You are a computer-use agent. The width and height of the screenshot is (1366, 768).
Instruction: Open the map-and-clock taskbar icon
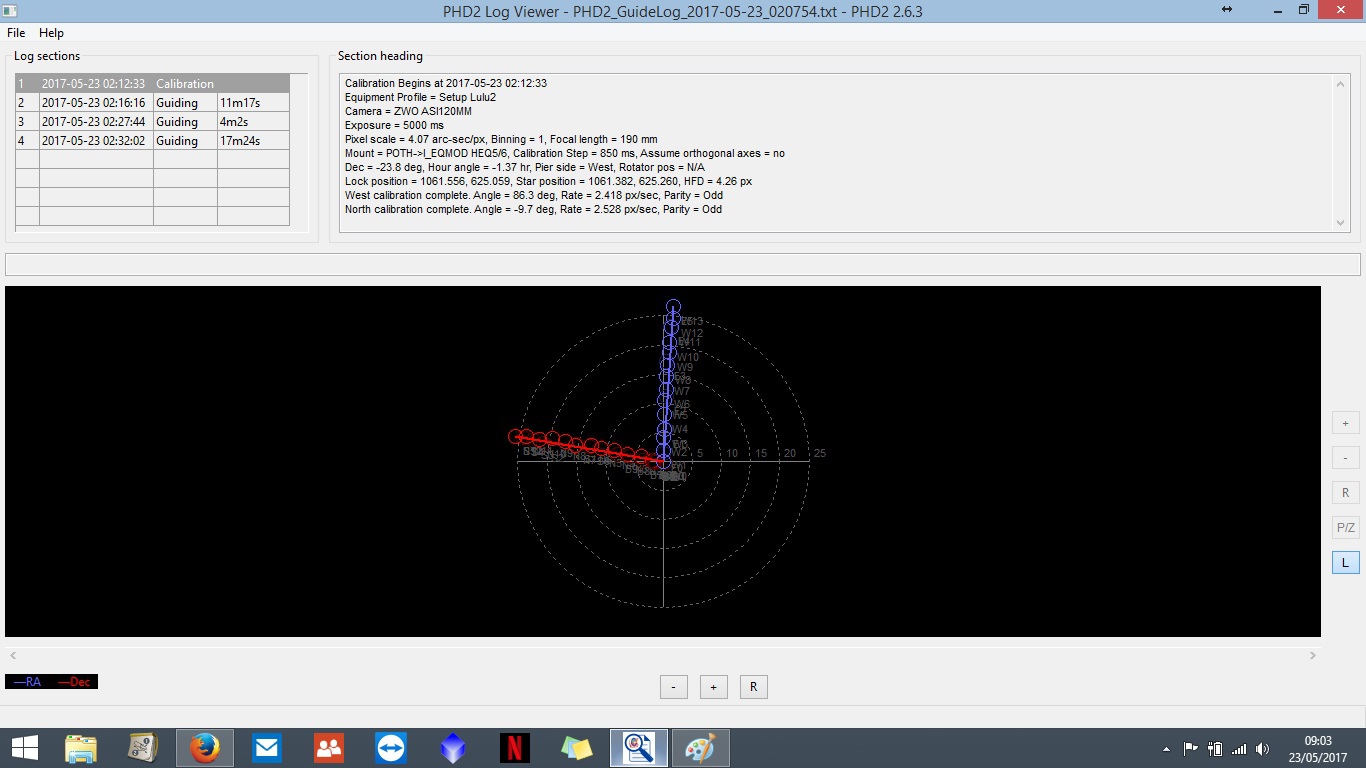coord(143,748)
